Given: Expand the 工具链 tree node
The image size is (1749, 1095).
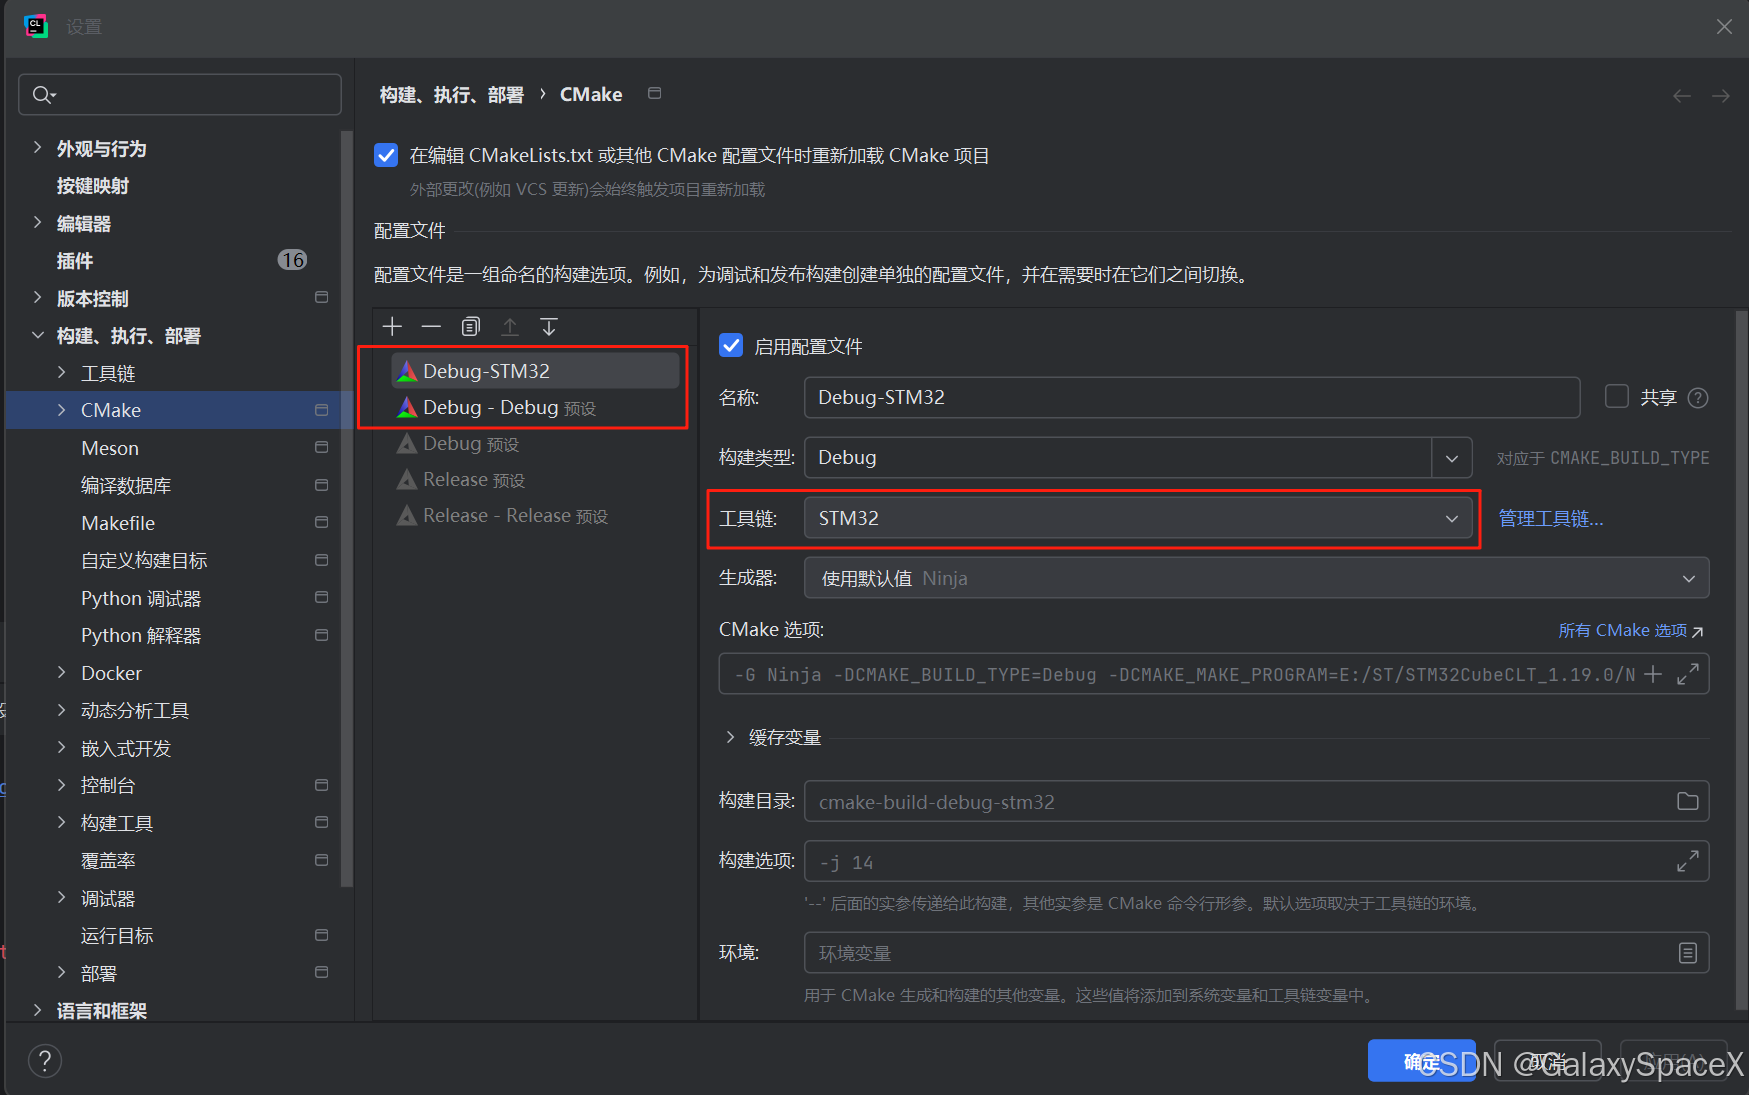Looking at the screenshot, I should (62, 373).
